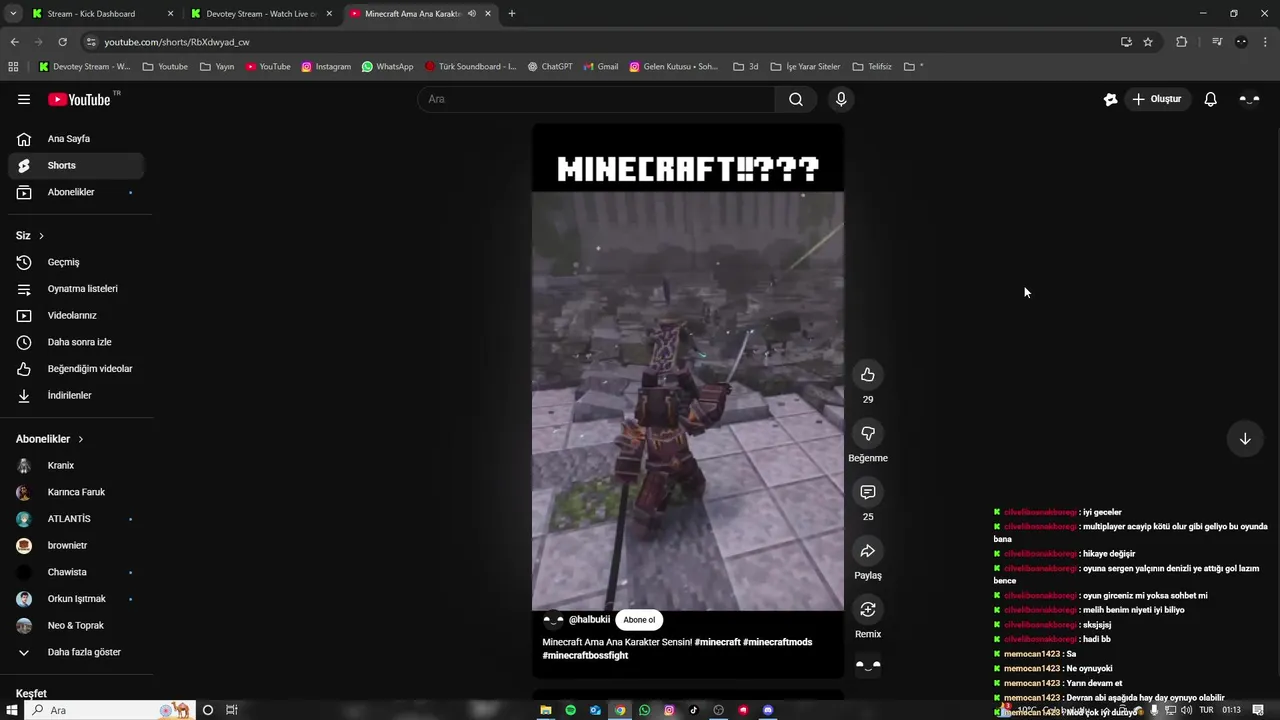Open the Kranix subscription channel
Viewport: 1280px width, 720px height.
tap(76, 466)
